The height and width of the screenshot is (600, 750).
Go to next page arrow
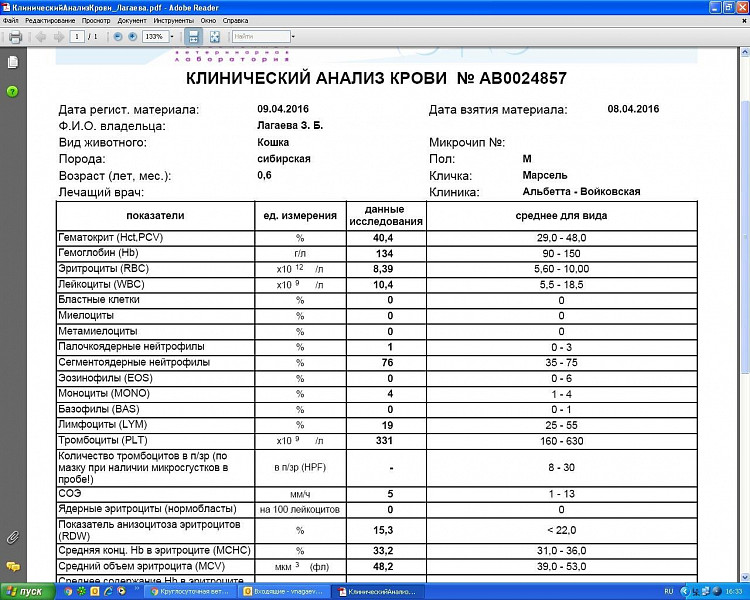click(x=57, y=36)
